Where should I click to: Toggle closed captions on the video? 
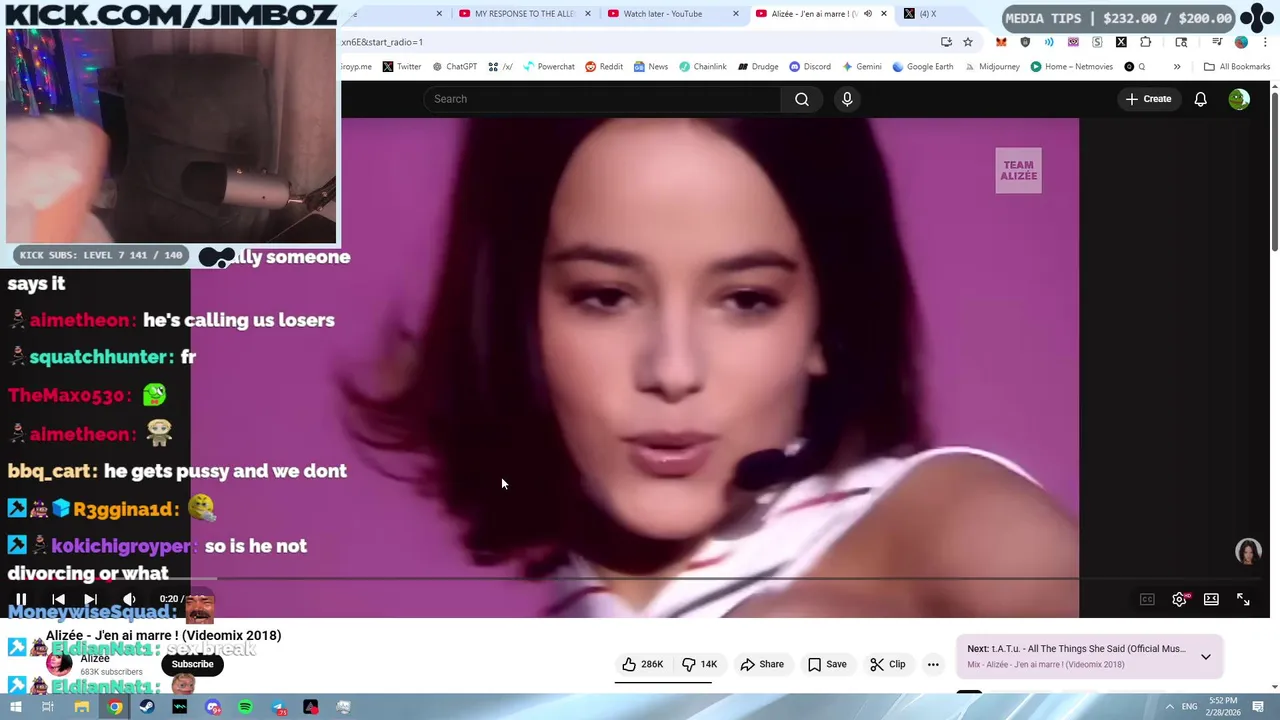[x=1147, y=599]
